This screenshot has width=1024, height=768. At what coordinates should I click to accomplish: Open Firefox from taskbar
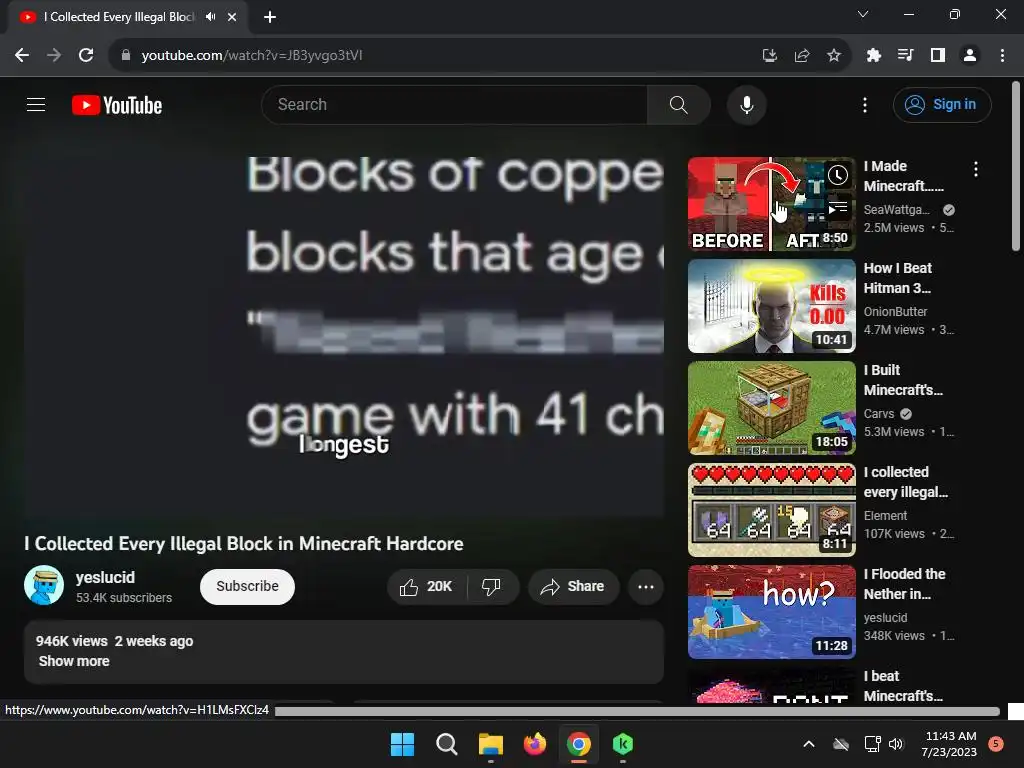pyautogui.click(x=535, y=744)
